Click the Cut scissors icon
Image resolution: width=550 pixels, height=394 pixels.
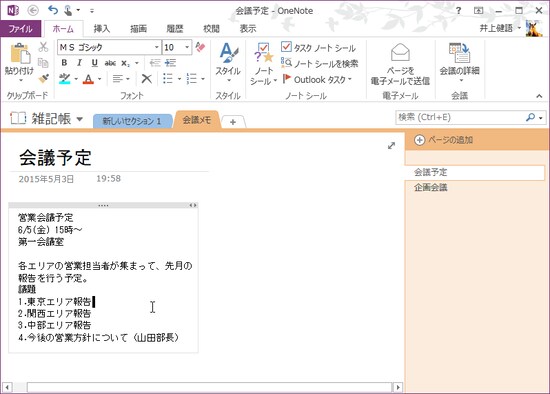tap(43, 47)
